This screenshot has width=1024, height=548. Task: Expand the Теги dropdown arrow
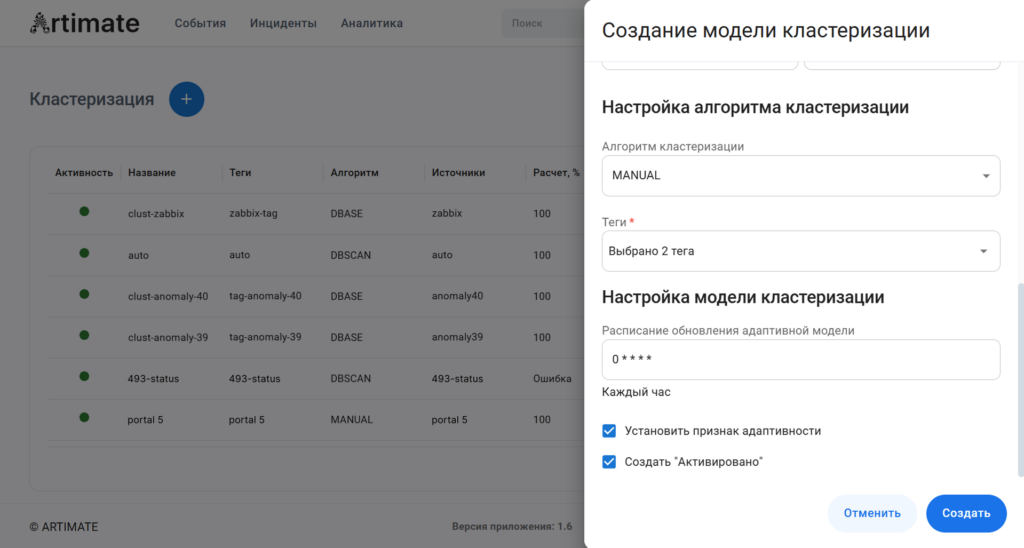click(x=984, y=251)
